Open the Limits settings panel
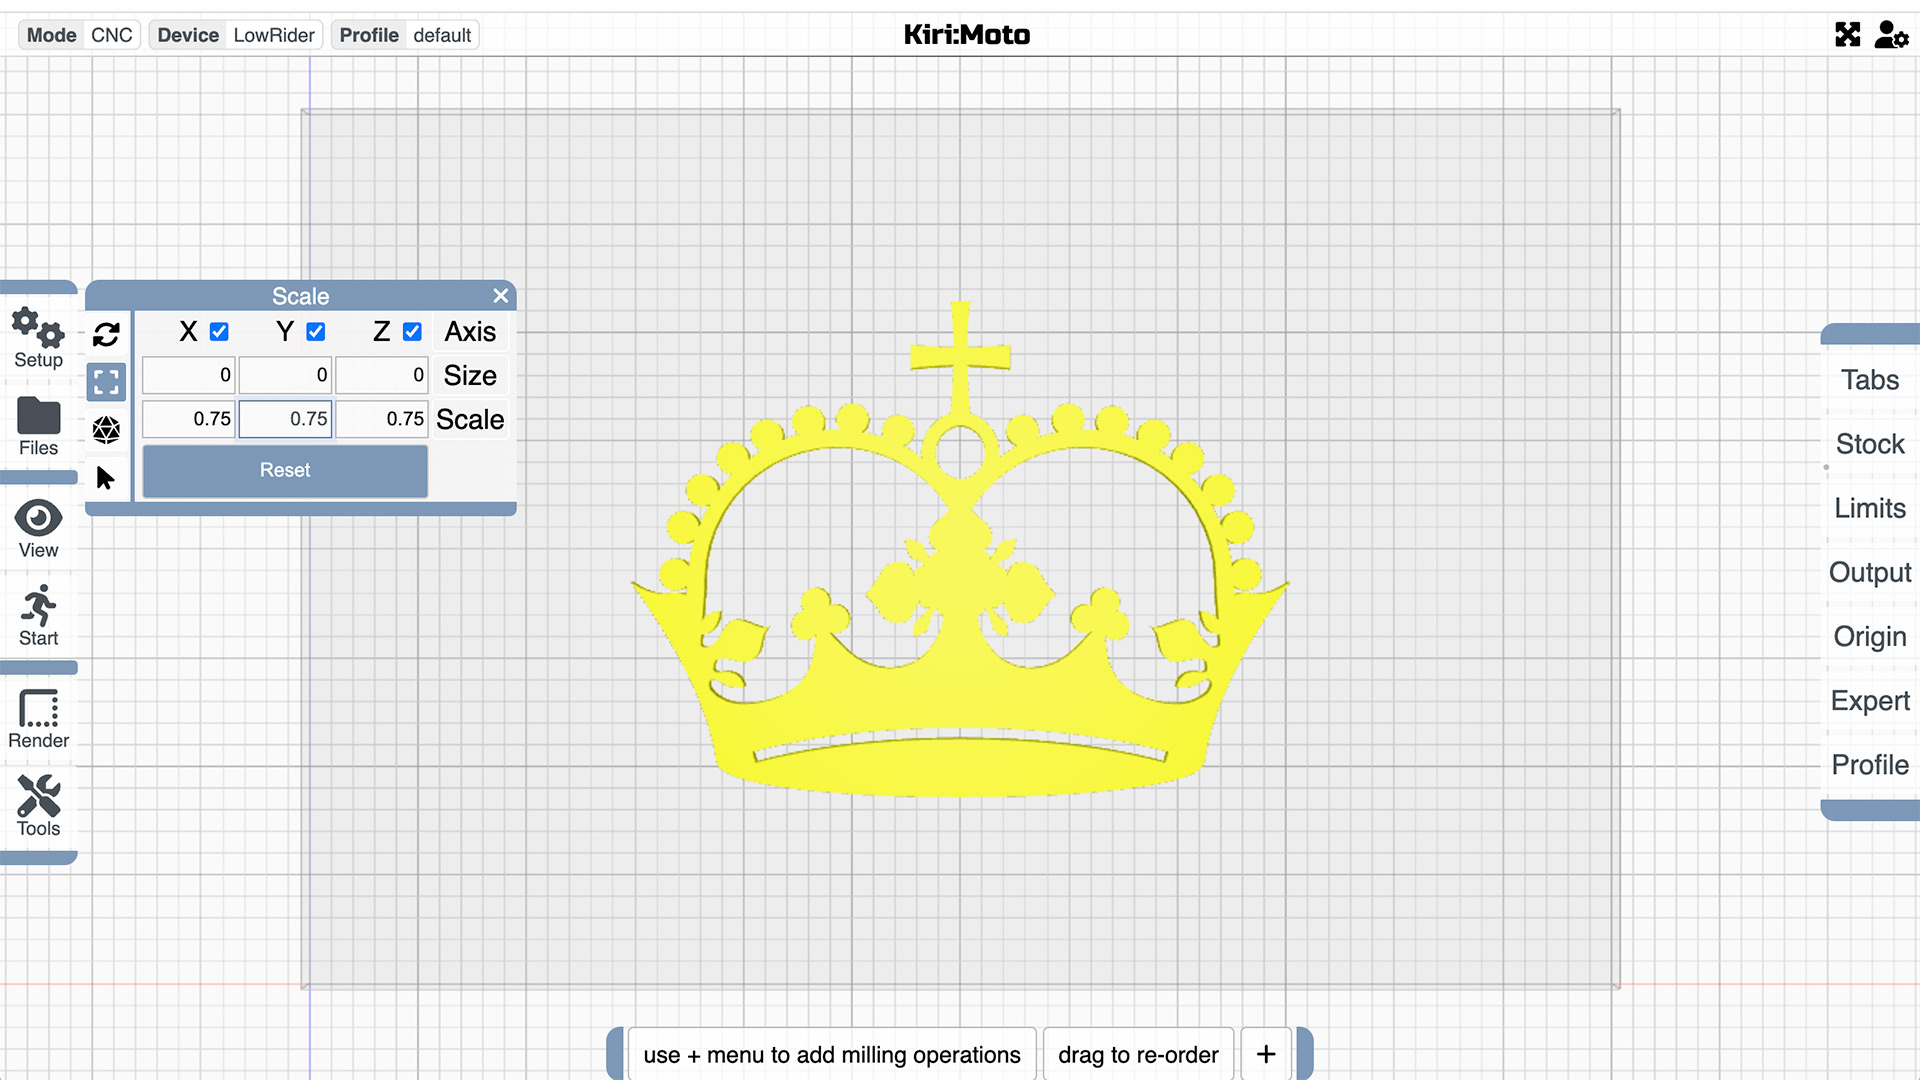 tap(1869, 508)
